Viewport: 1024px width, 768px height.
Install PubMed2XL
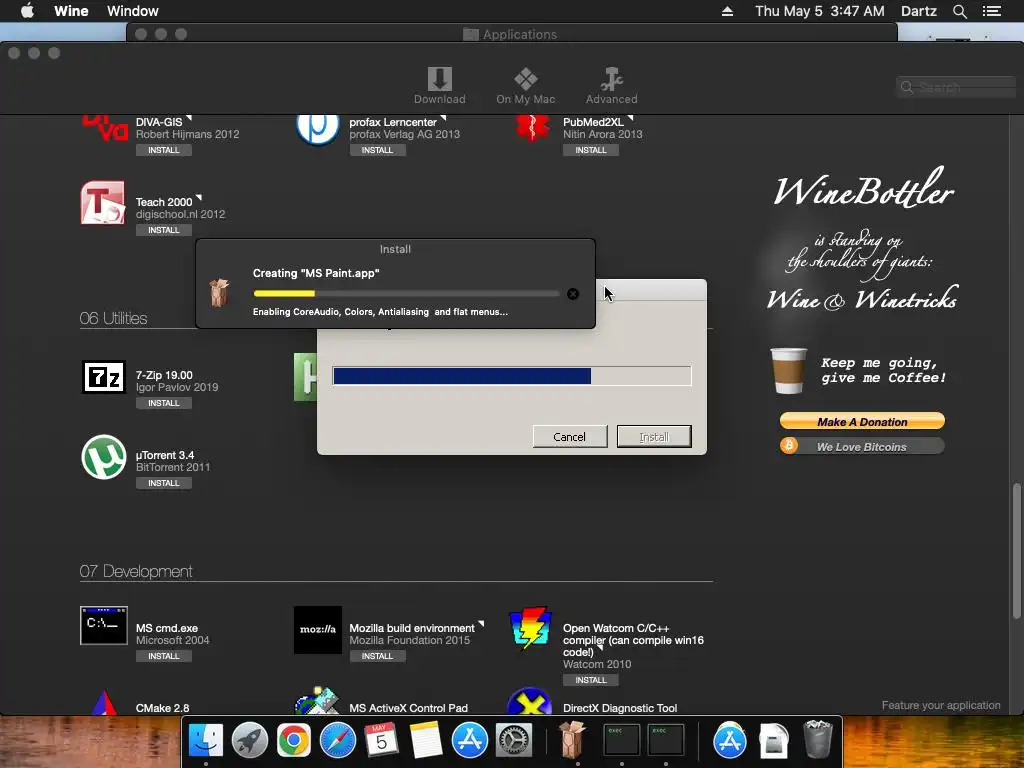coord(590,150)
